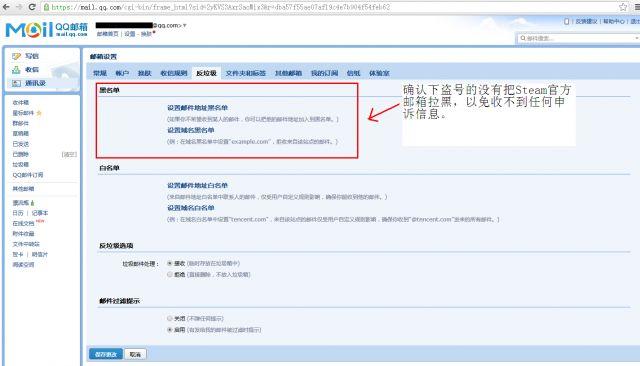Select the 反垃圾 settings tab
The width and height of the screenshot is (640, 366).
206,73
